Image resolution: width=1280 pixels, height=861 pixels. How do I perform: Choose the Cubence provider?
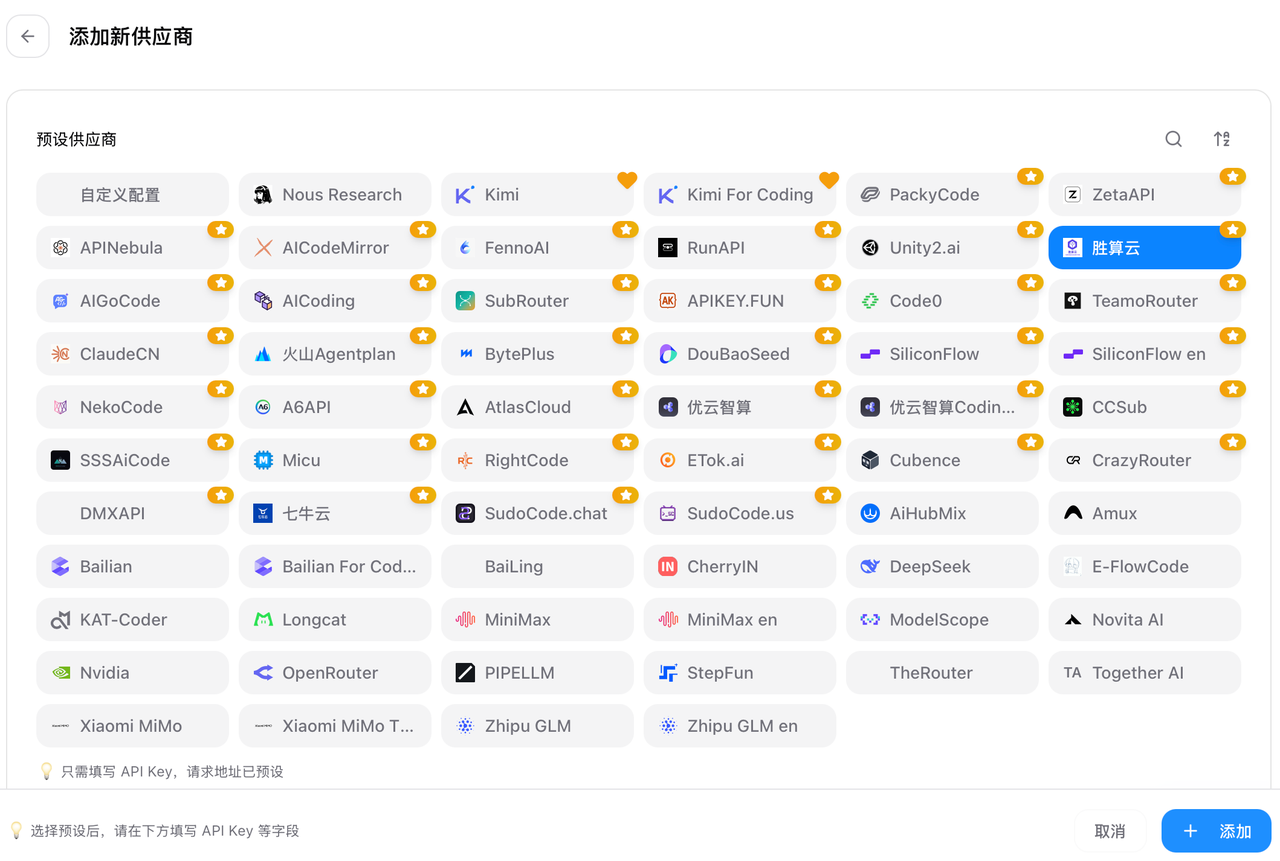pyautogui.click(x=942, y=460)
